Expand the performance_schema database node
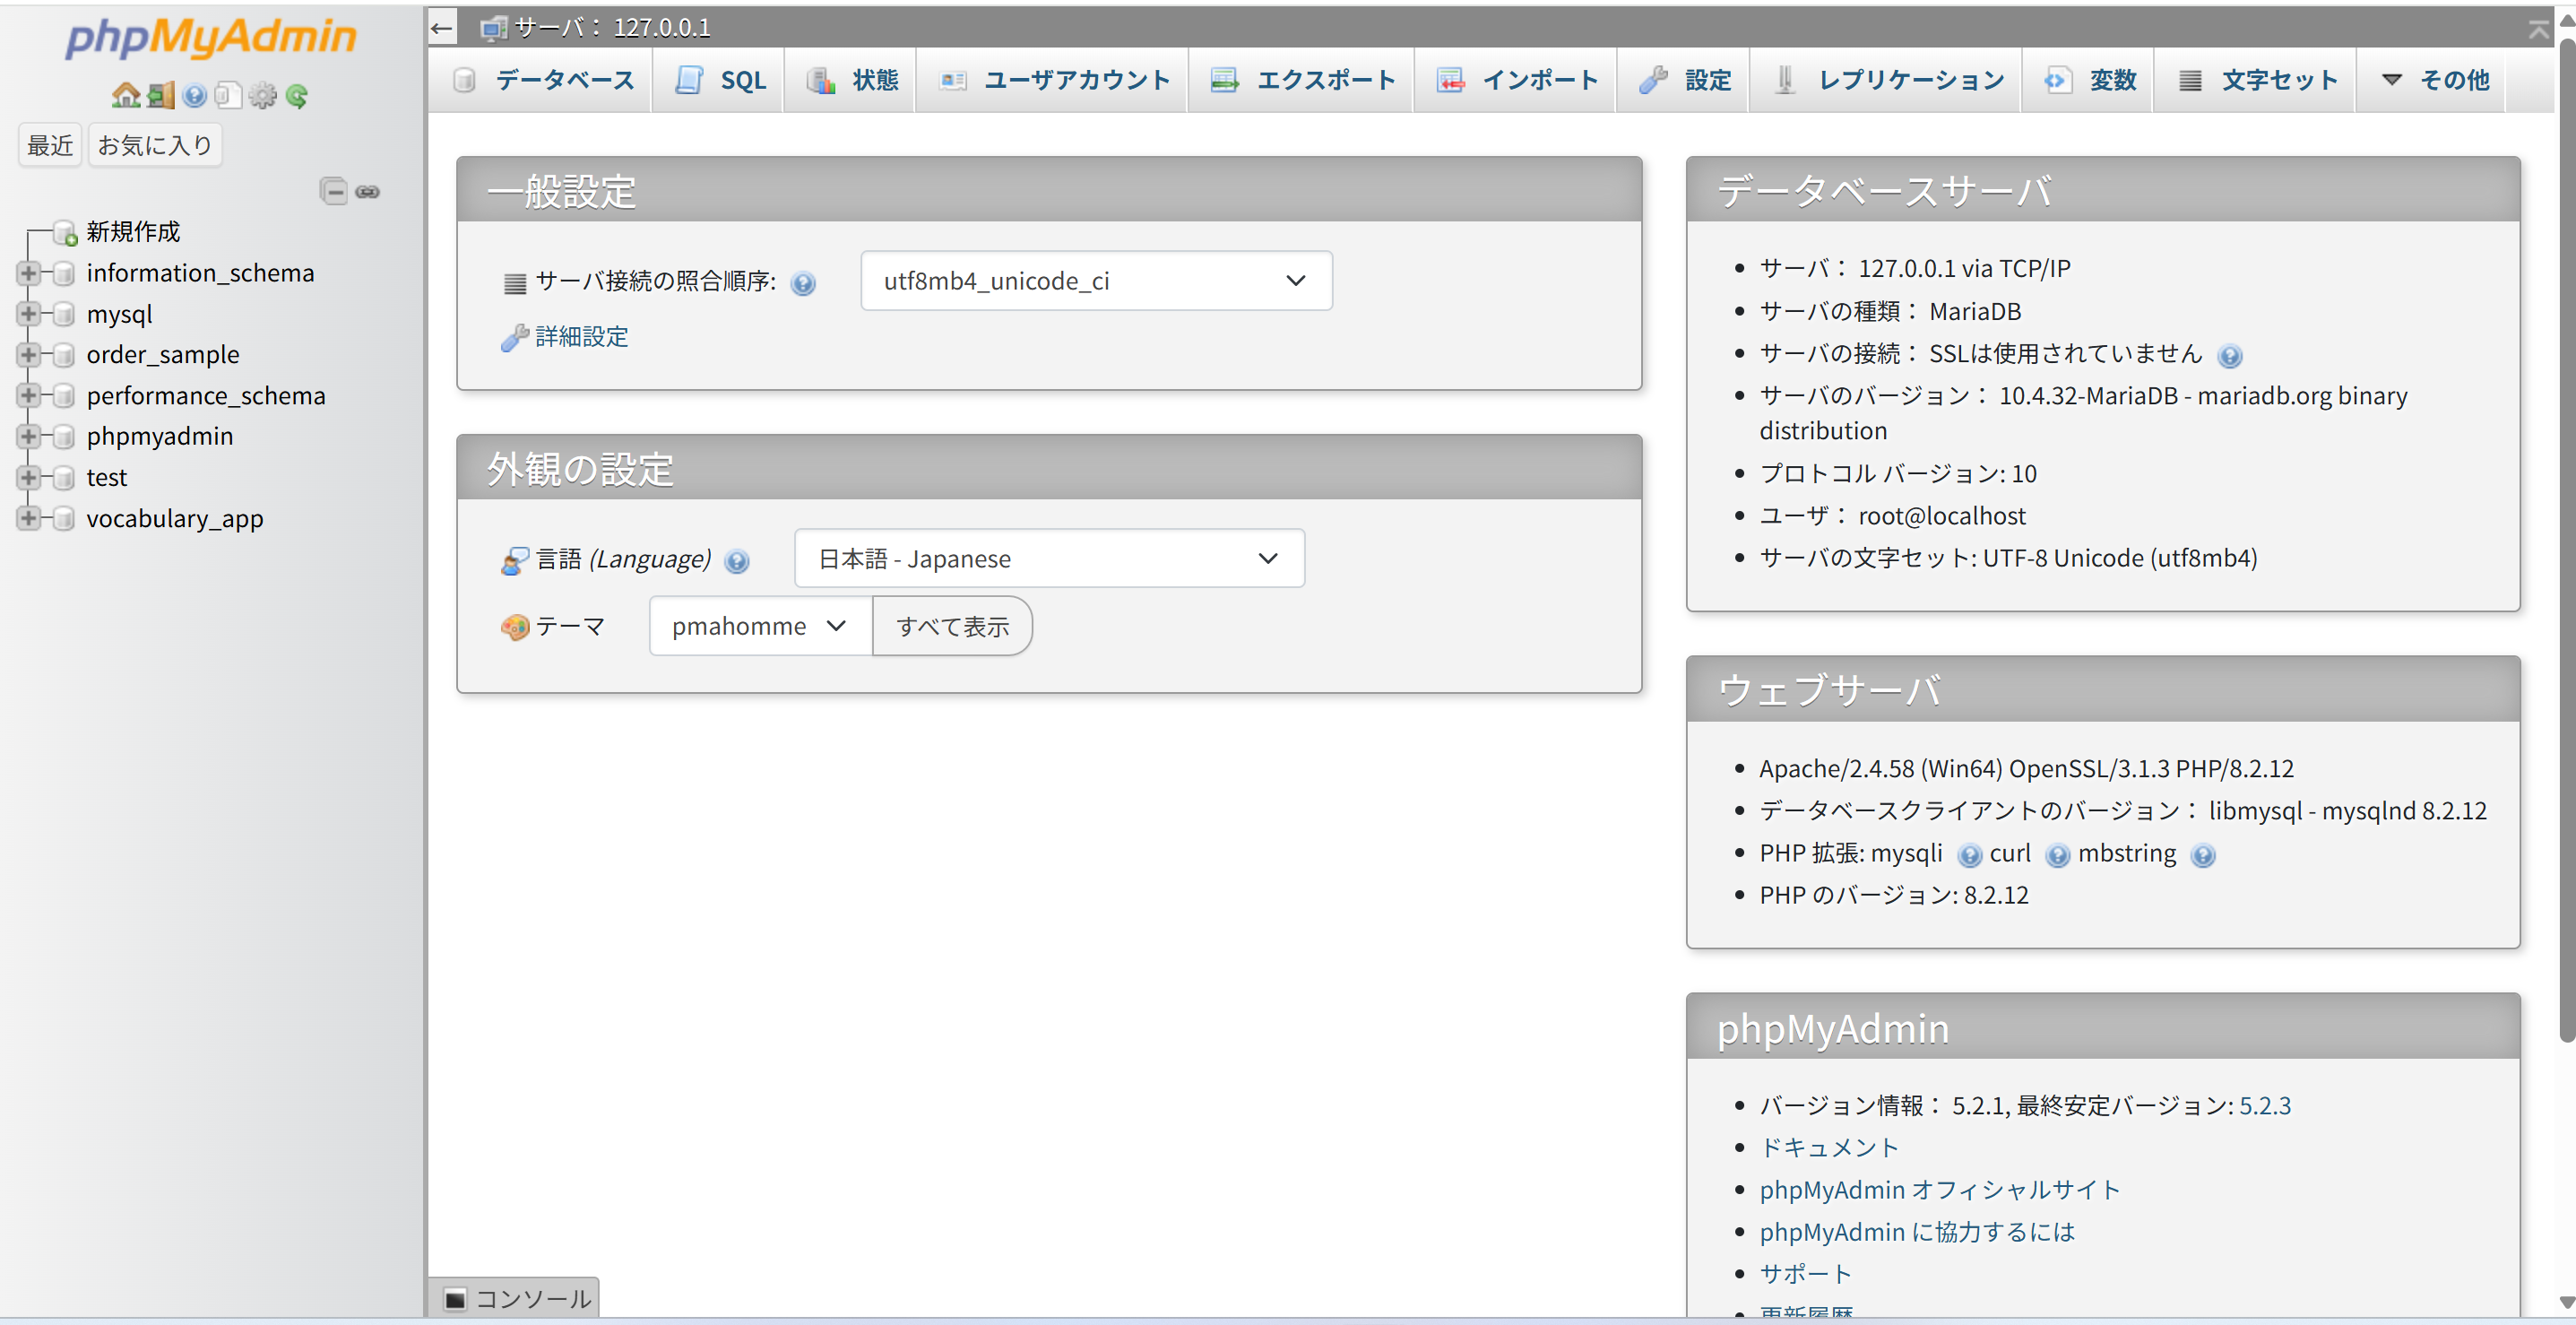The image size is (2576, 1325). pos(28,396)
